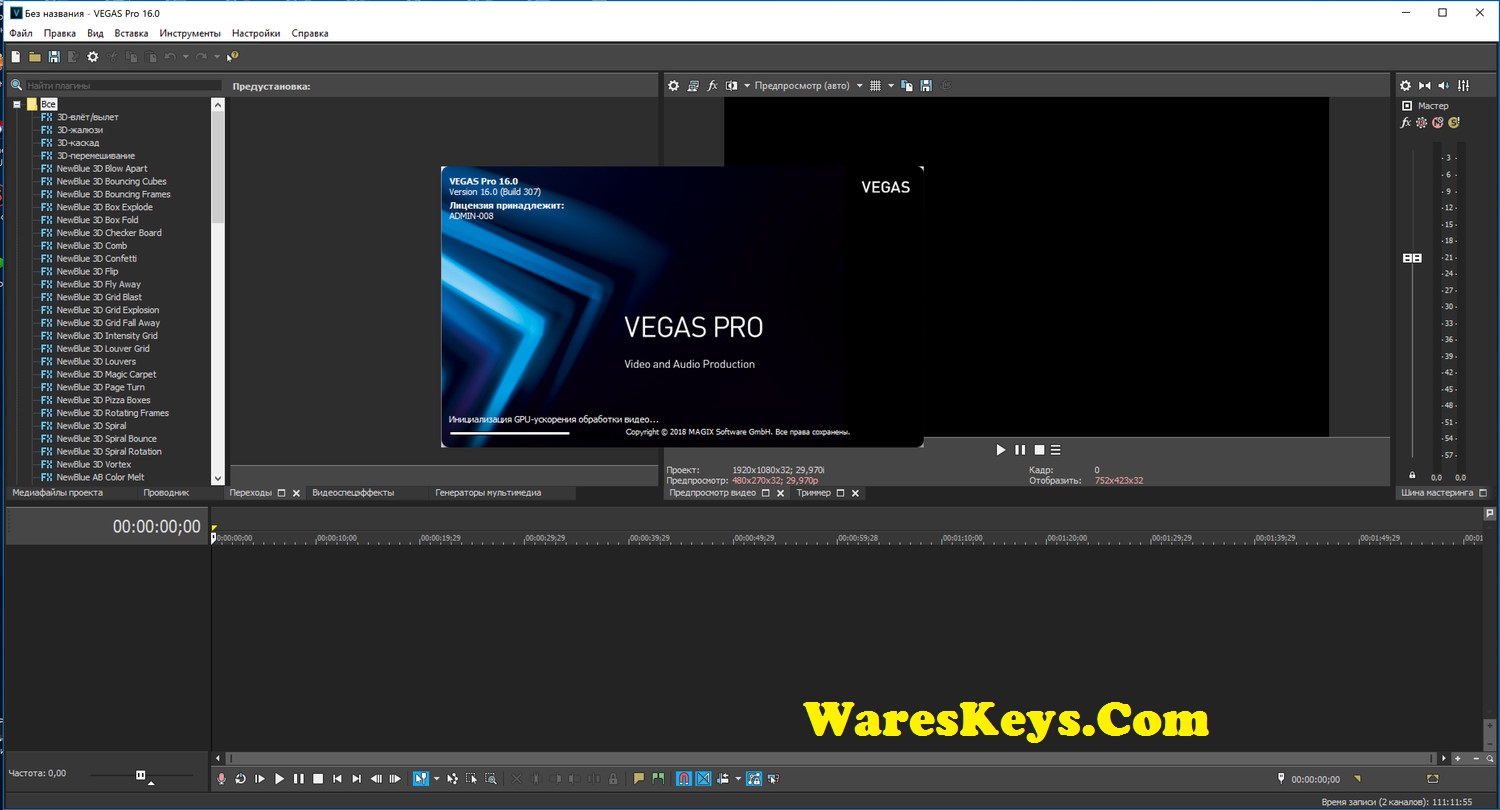The width and height of the screenshot is (1500, 810).
Task: Open the Инструменты menu
Action: click(190, 33)
